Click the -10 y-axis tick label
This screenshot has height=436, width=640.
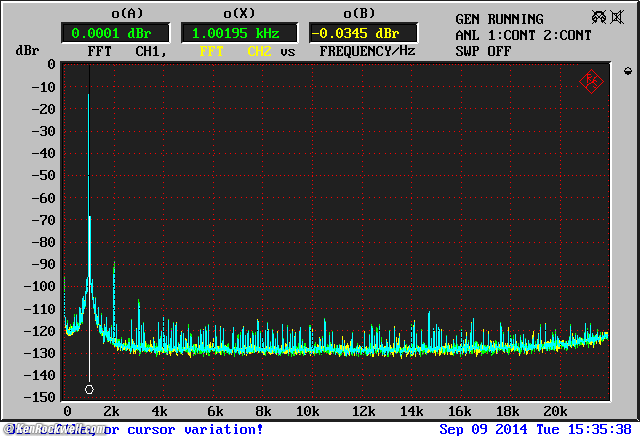[x=43, y=87]
